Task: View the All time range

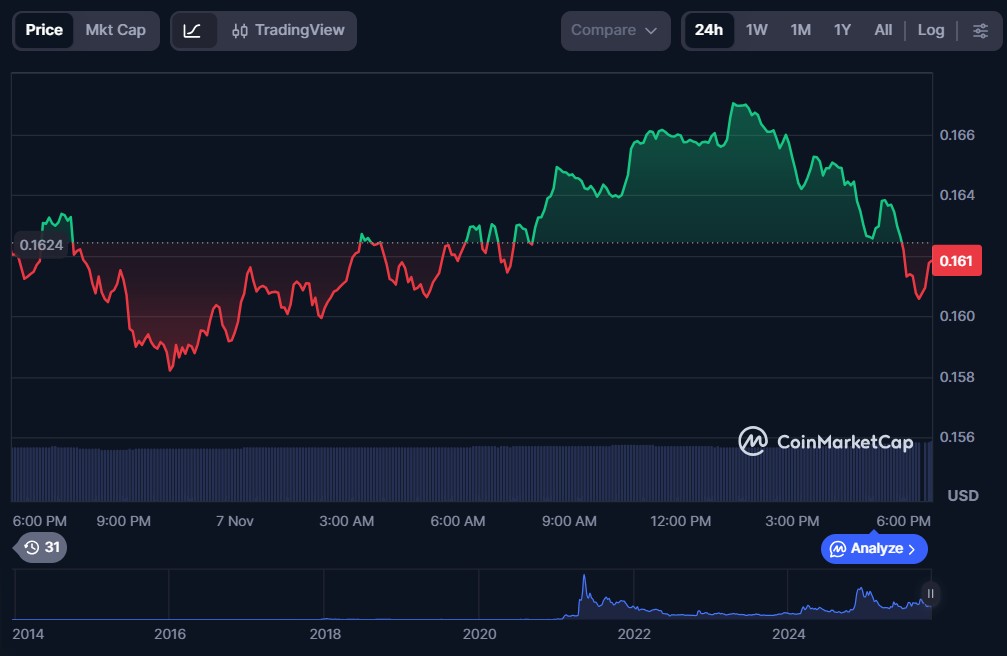Action: pos(883,30)
